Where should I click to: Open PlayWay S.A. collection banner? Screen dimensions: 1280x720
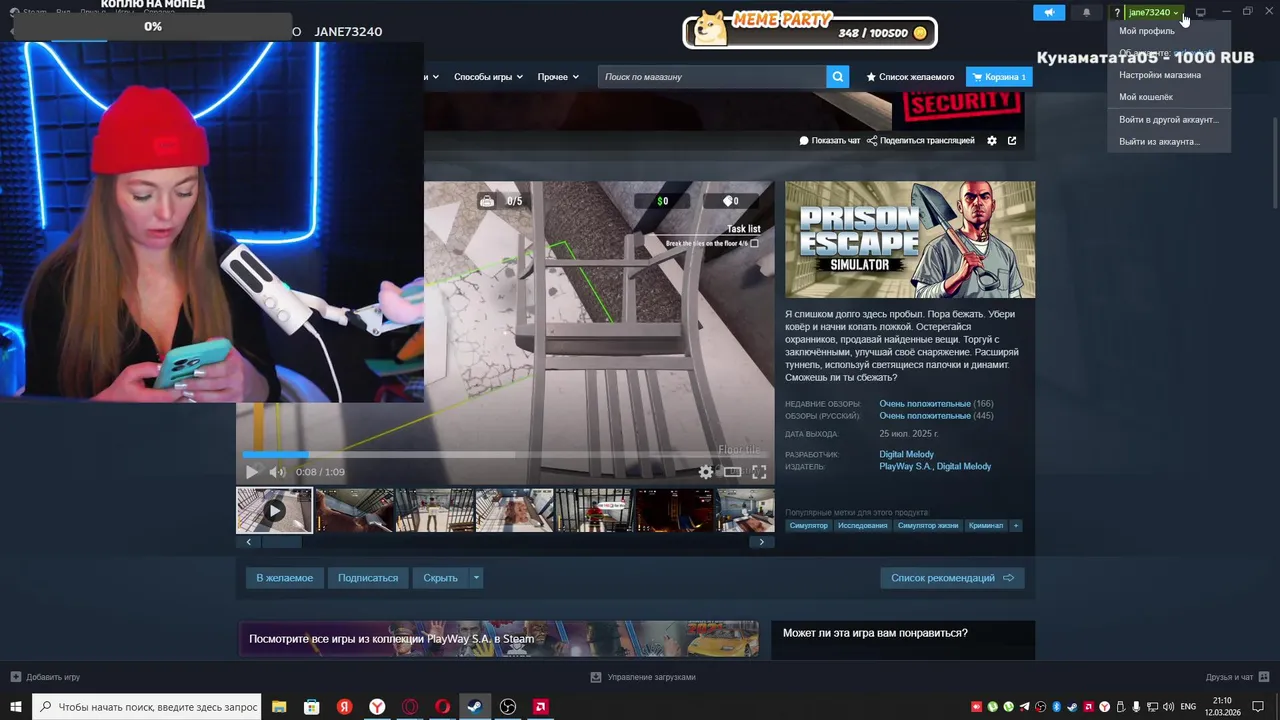[x=498, y=639]
